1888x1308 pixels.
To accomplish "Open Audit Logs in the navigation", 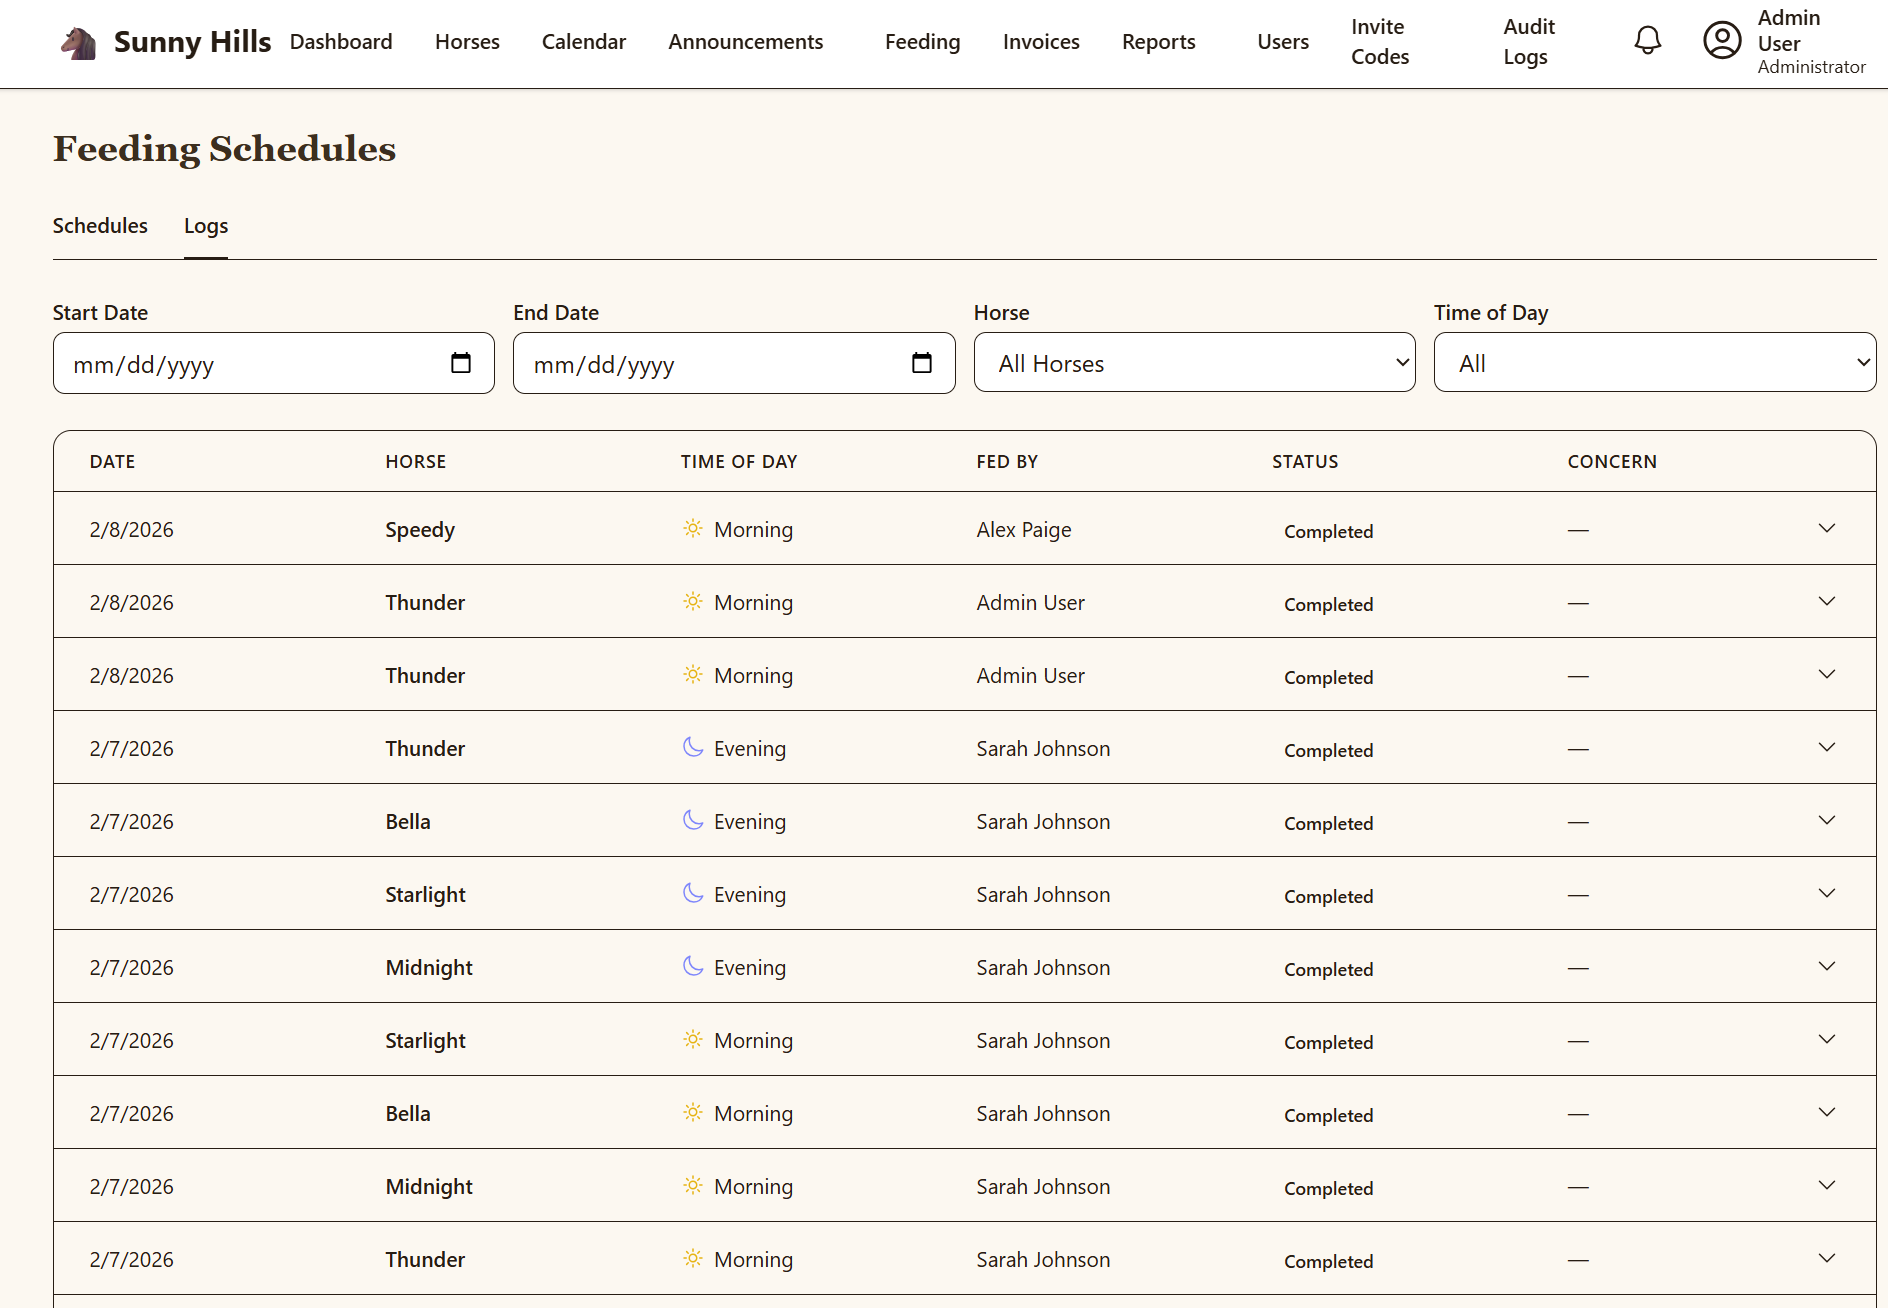I will (x=1529, y=42).
